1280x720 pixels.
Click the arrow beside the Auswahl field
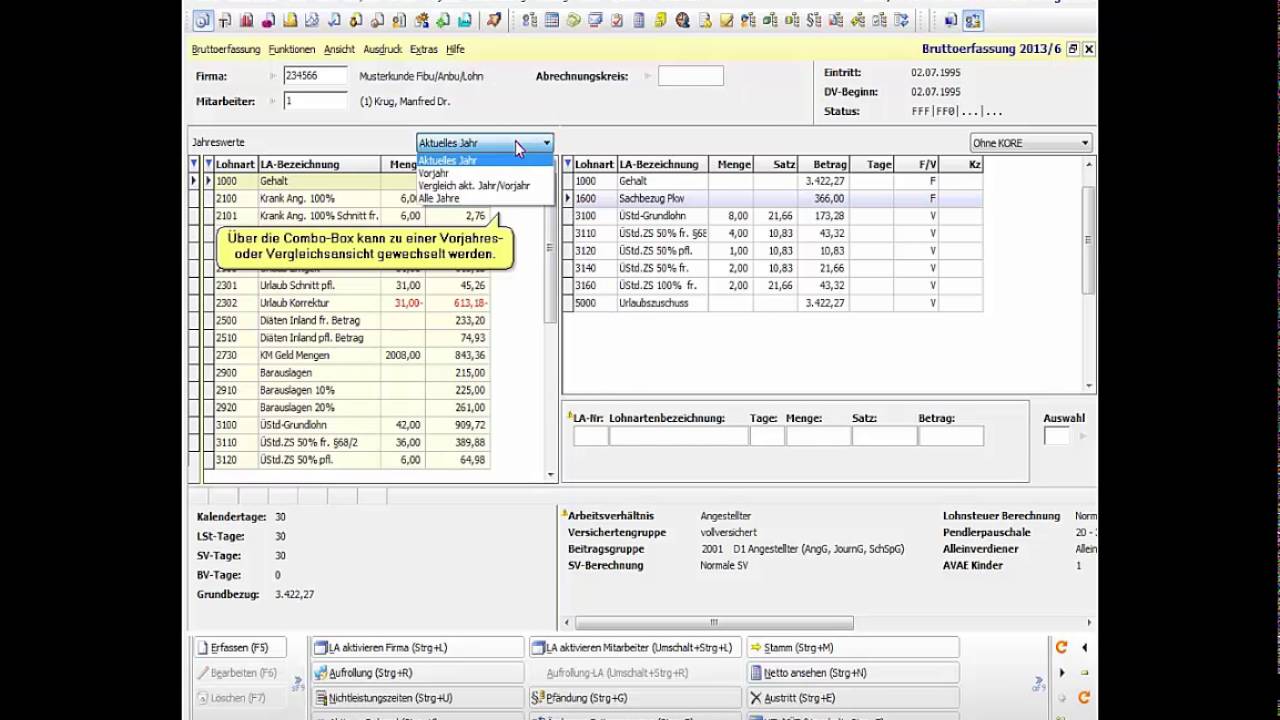(1082, 436)
